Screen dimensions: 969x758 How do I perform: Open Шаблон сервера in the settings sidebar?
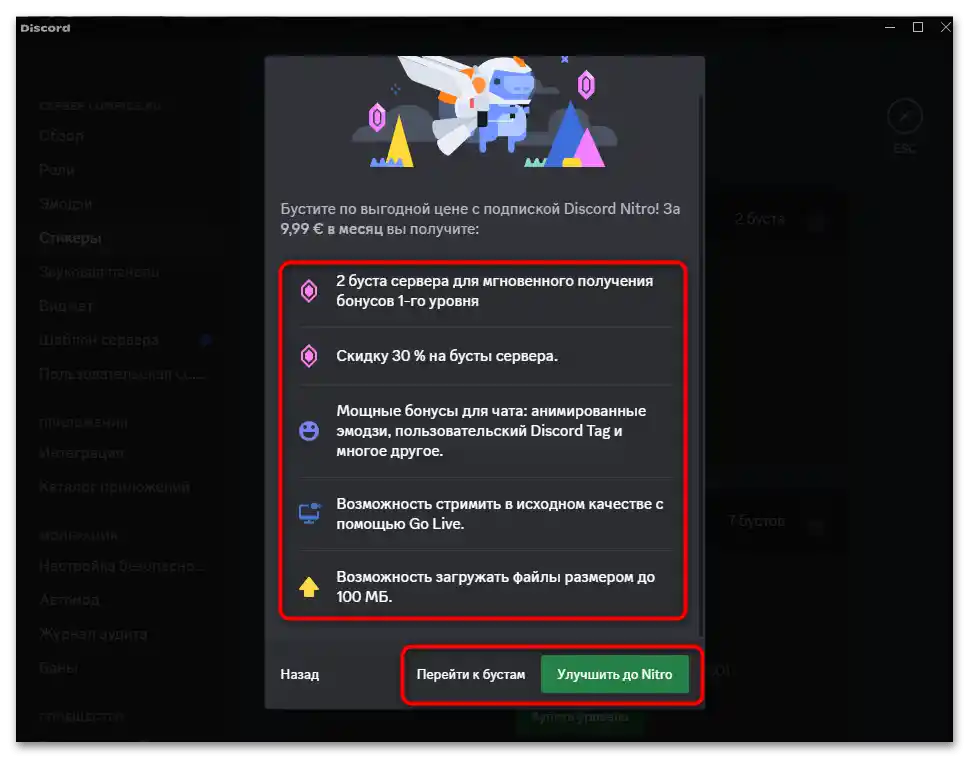pos(99,340)
